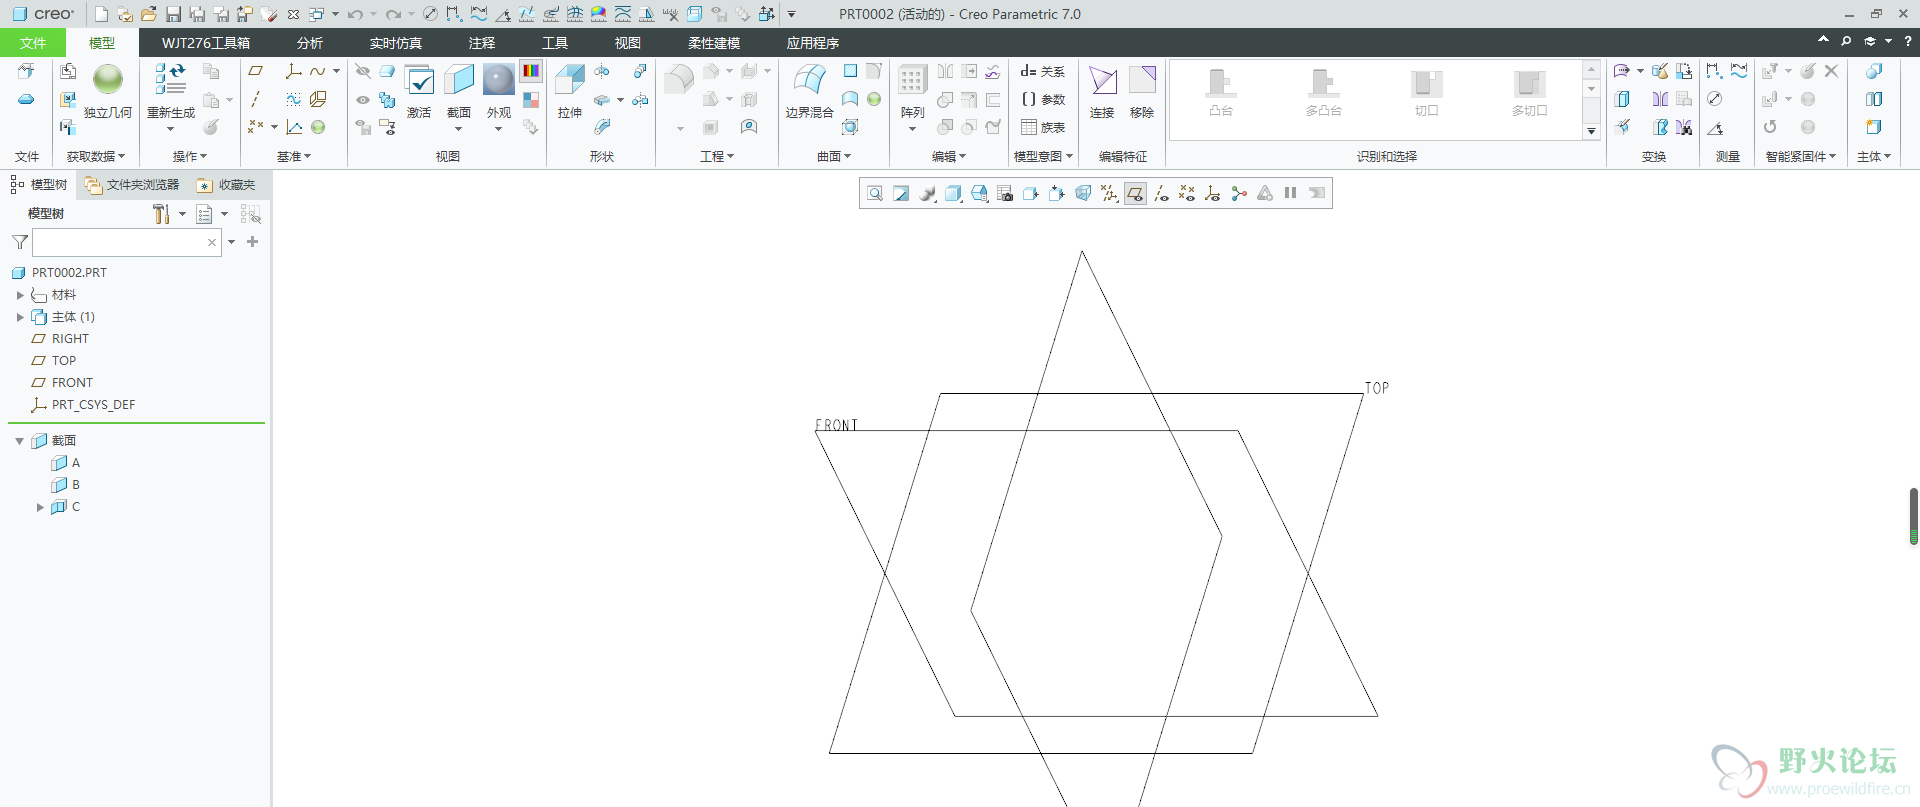Image resolution: width=1920 pixels, height=807 pixels.
Task: Open the search magnifier in the ribbon header
Action: click(x=1846, y=41)
